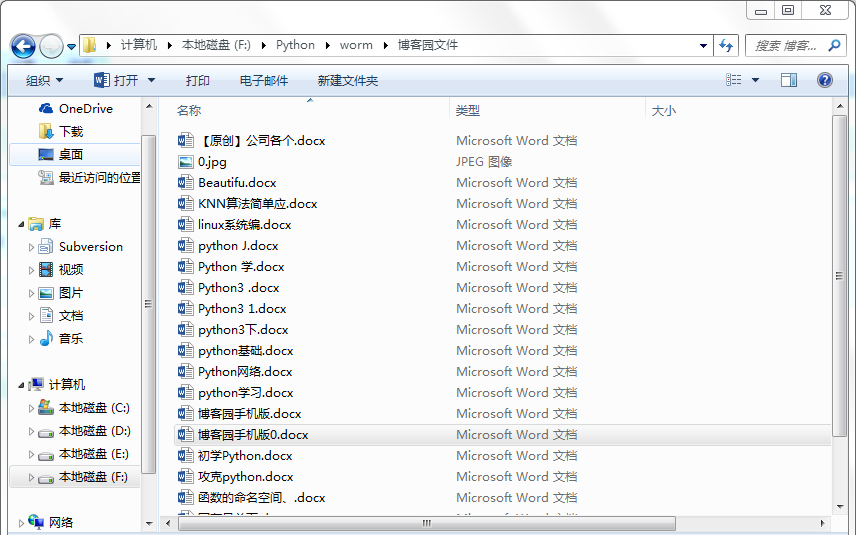Click 计算机 in the address breadcrumb
The width and height of the screenshot is (856, 535).
(139, 45)
